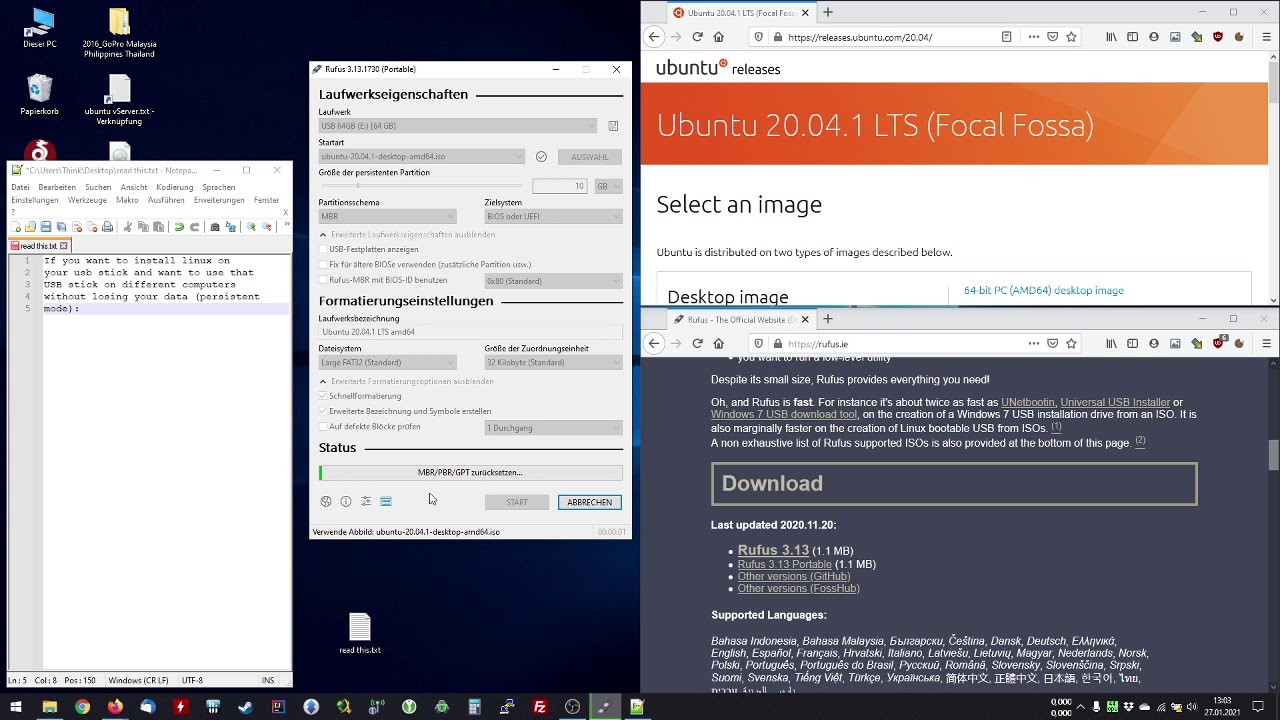Open Zielsystem BIOS oder UEFI dropdown
The image size is (1280, 720).
553,216
